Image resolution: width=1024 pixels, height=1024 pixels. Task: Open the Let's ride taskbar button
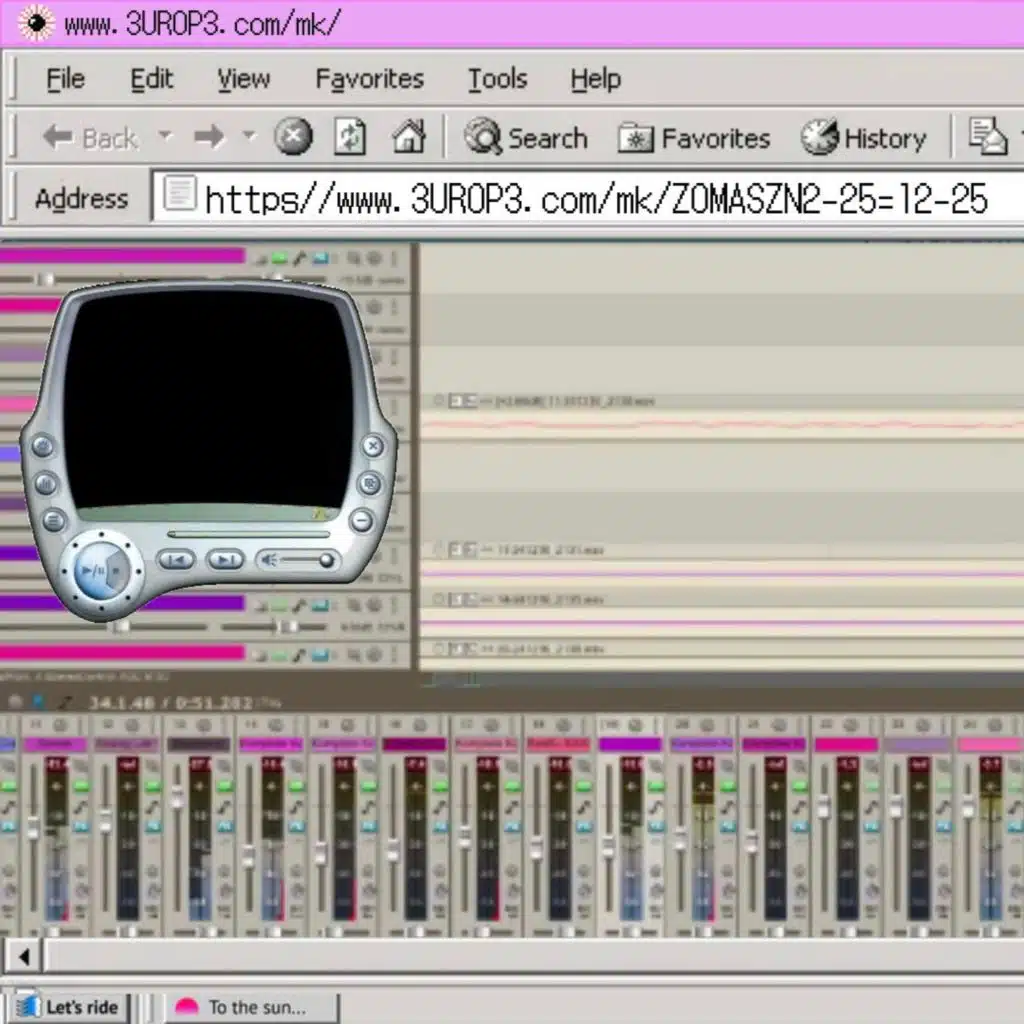[70, 1006]
